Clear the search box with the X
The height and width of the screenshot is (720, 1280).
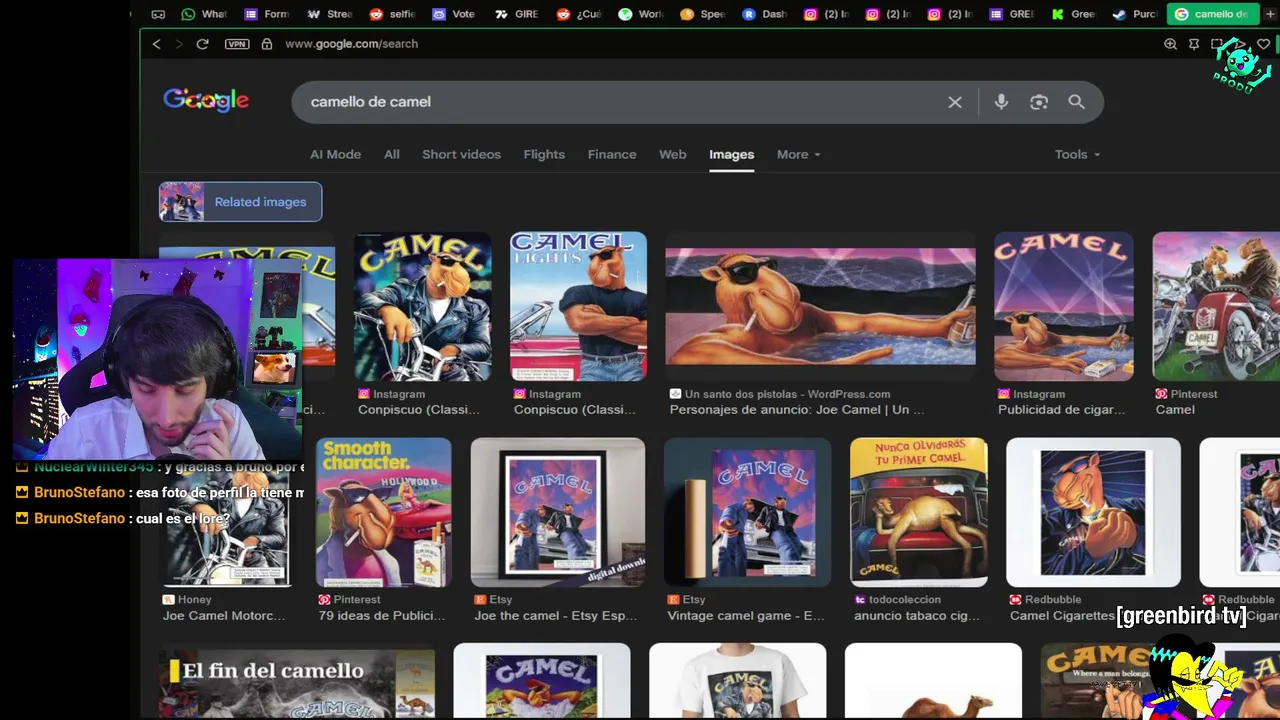[x=955, y=102]
